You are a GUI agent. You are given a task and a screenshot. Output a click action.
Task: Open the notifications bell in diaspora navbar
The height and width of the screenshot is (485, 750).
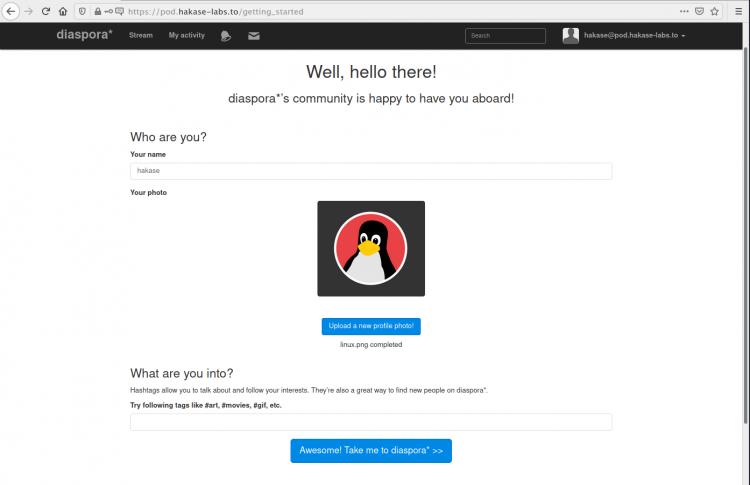pyautogui.click(x=226, y=36)
